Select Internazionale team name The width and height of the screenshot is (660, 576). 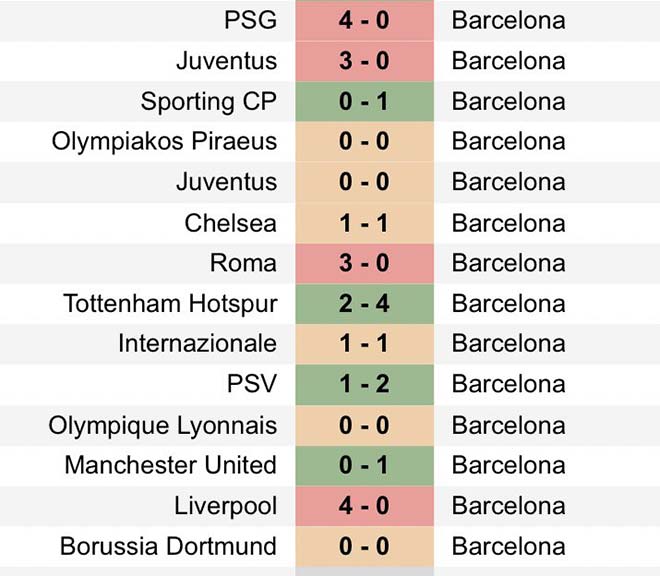pyautogui.click(x=197, y=344)
